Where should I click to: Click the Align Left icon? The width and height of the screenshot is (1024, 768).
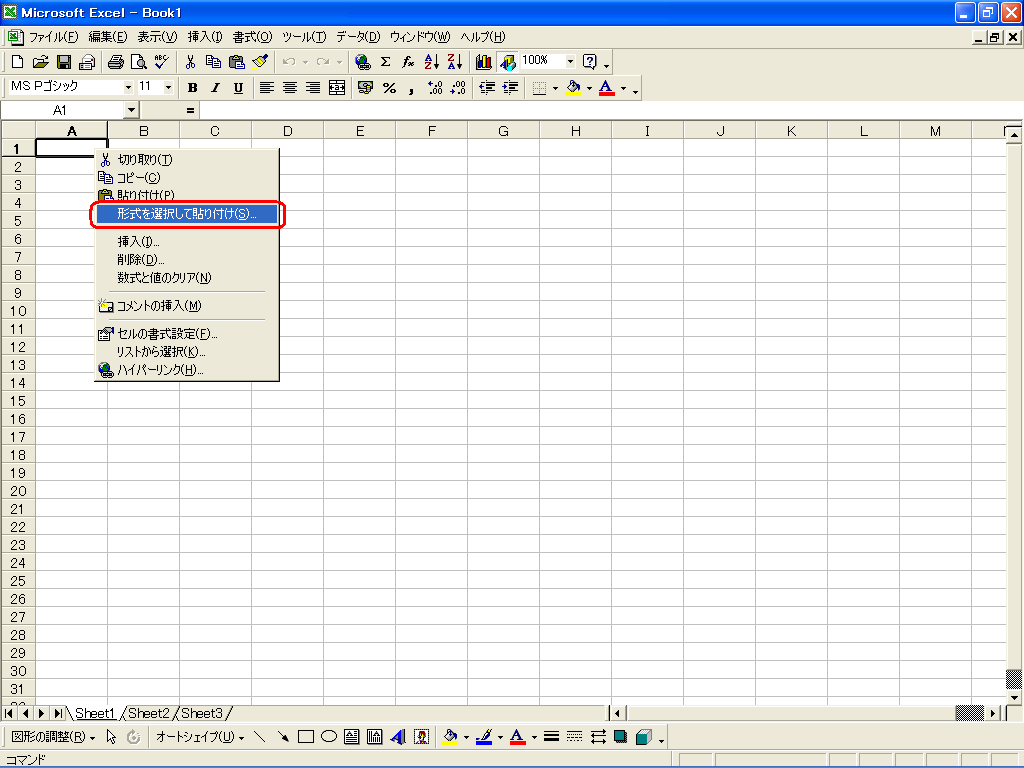(x=266, y=88)
